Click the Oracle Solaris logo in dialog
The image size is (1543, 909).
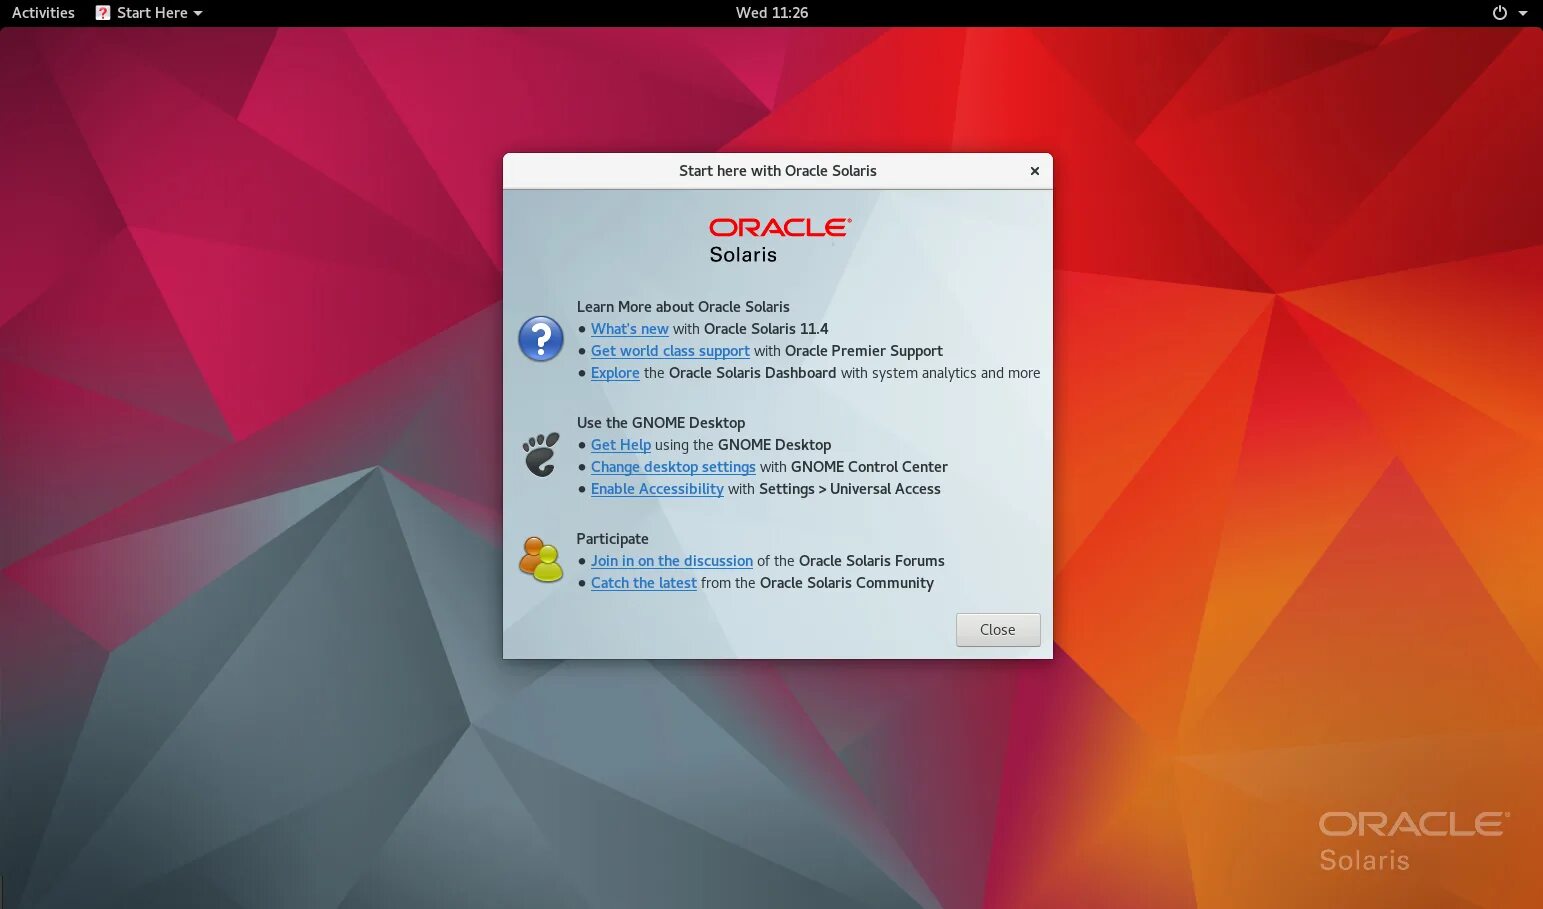click(780, 240)
